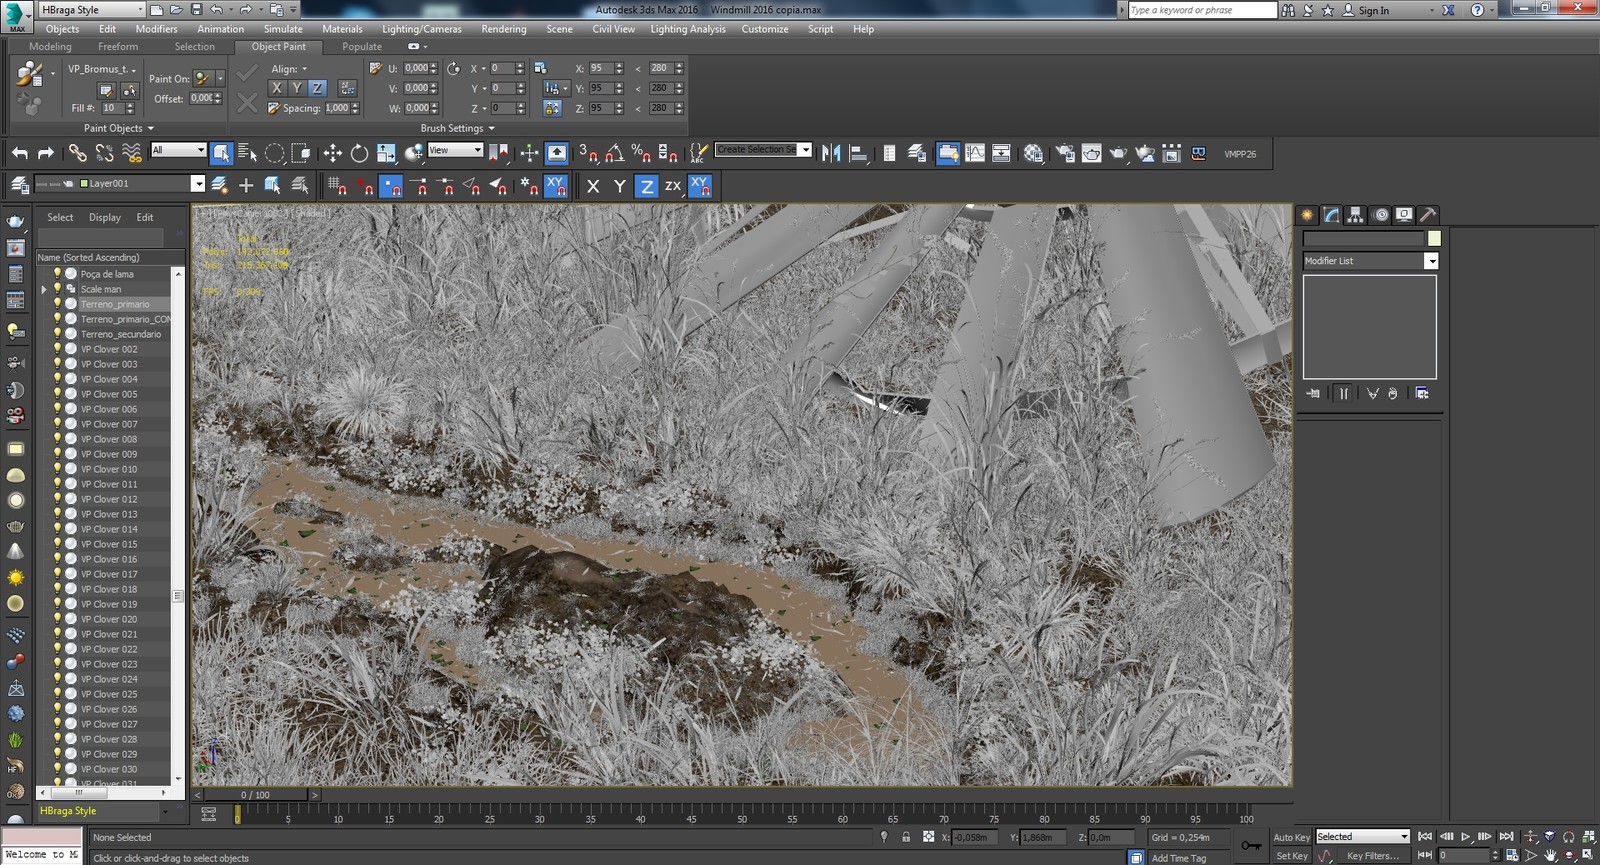Click the time slider 0 / 100 handle
This screenshot has width=1600, height=865.
(255, 795)
